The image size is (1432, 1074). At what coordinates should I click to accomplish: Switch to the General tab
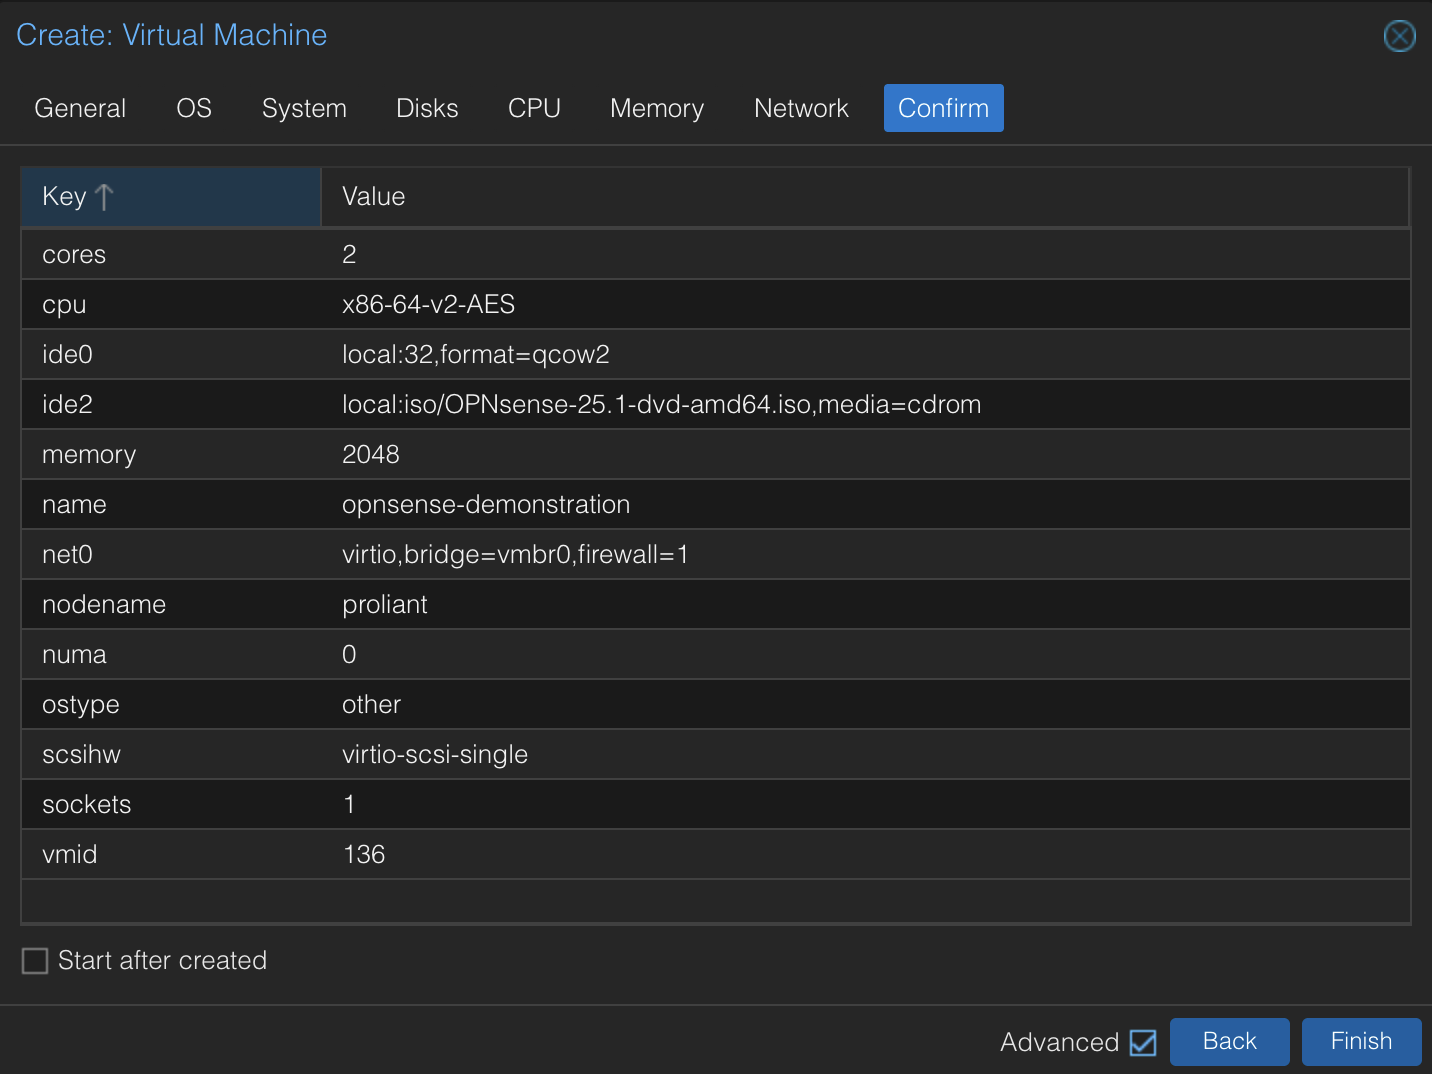79,108
